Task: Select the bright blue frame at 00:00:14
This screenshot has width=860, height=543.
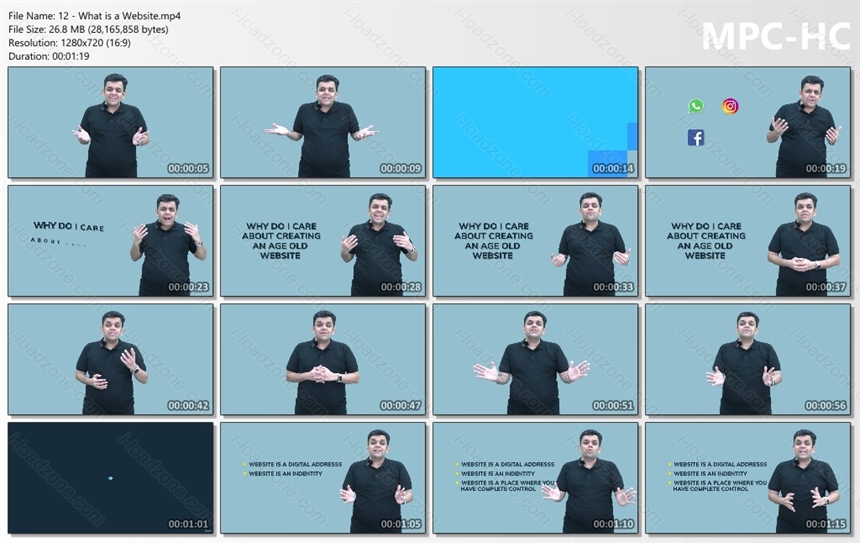Action: click(535, 122)
